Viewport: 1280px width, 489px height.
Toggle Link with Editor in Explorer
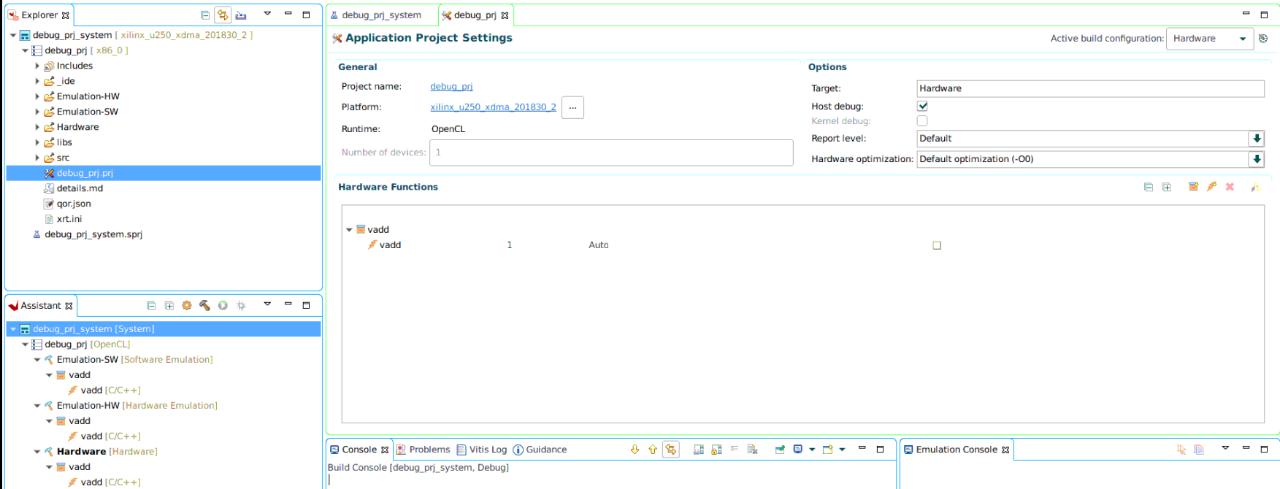tap(223, 15)
